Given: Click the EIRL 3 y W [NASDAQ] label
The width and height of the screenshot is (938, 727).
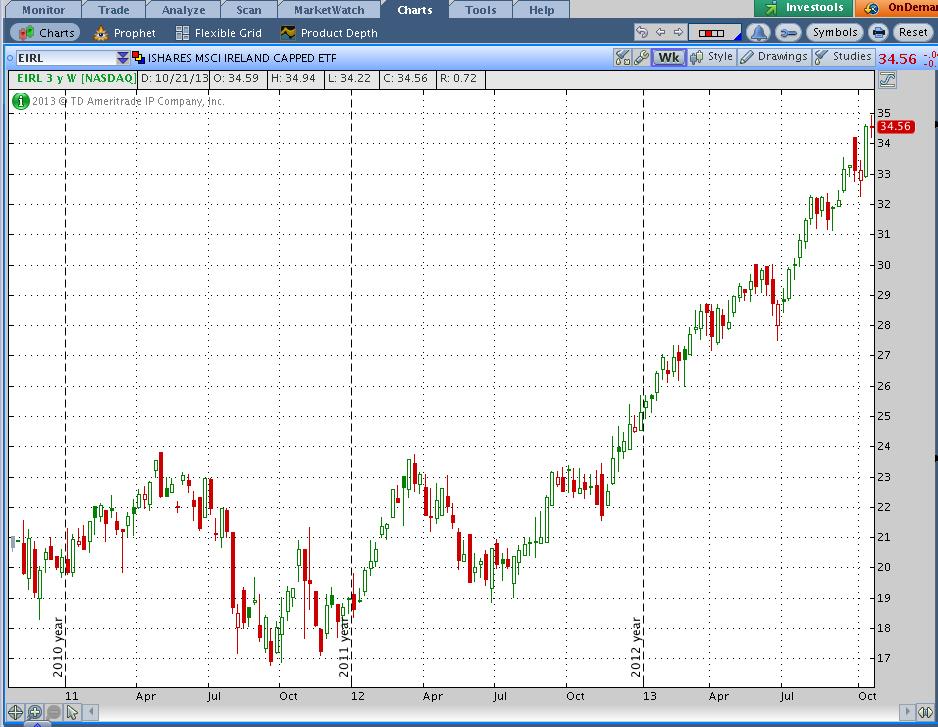Looking at the screenshot, I should [x=75, y=78].
